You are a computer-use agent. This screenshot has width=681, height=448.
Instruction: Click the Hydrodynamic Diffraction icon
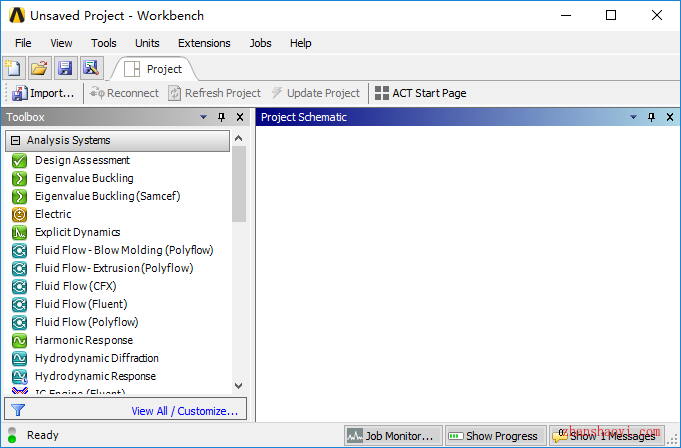(x=20, y=359)
